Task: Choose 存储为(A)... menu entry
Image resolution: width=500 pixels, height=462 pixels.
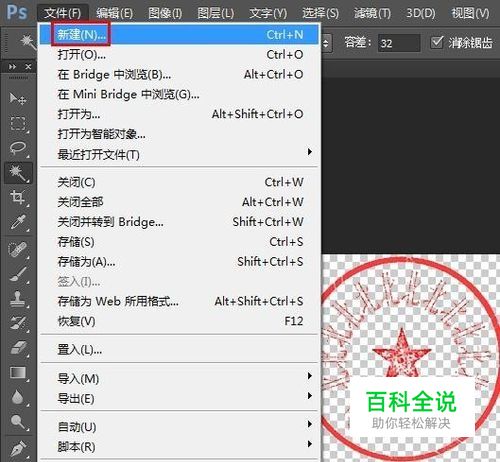Action: click(x=180, y=262)
